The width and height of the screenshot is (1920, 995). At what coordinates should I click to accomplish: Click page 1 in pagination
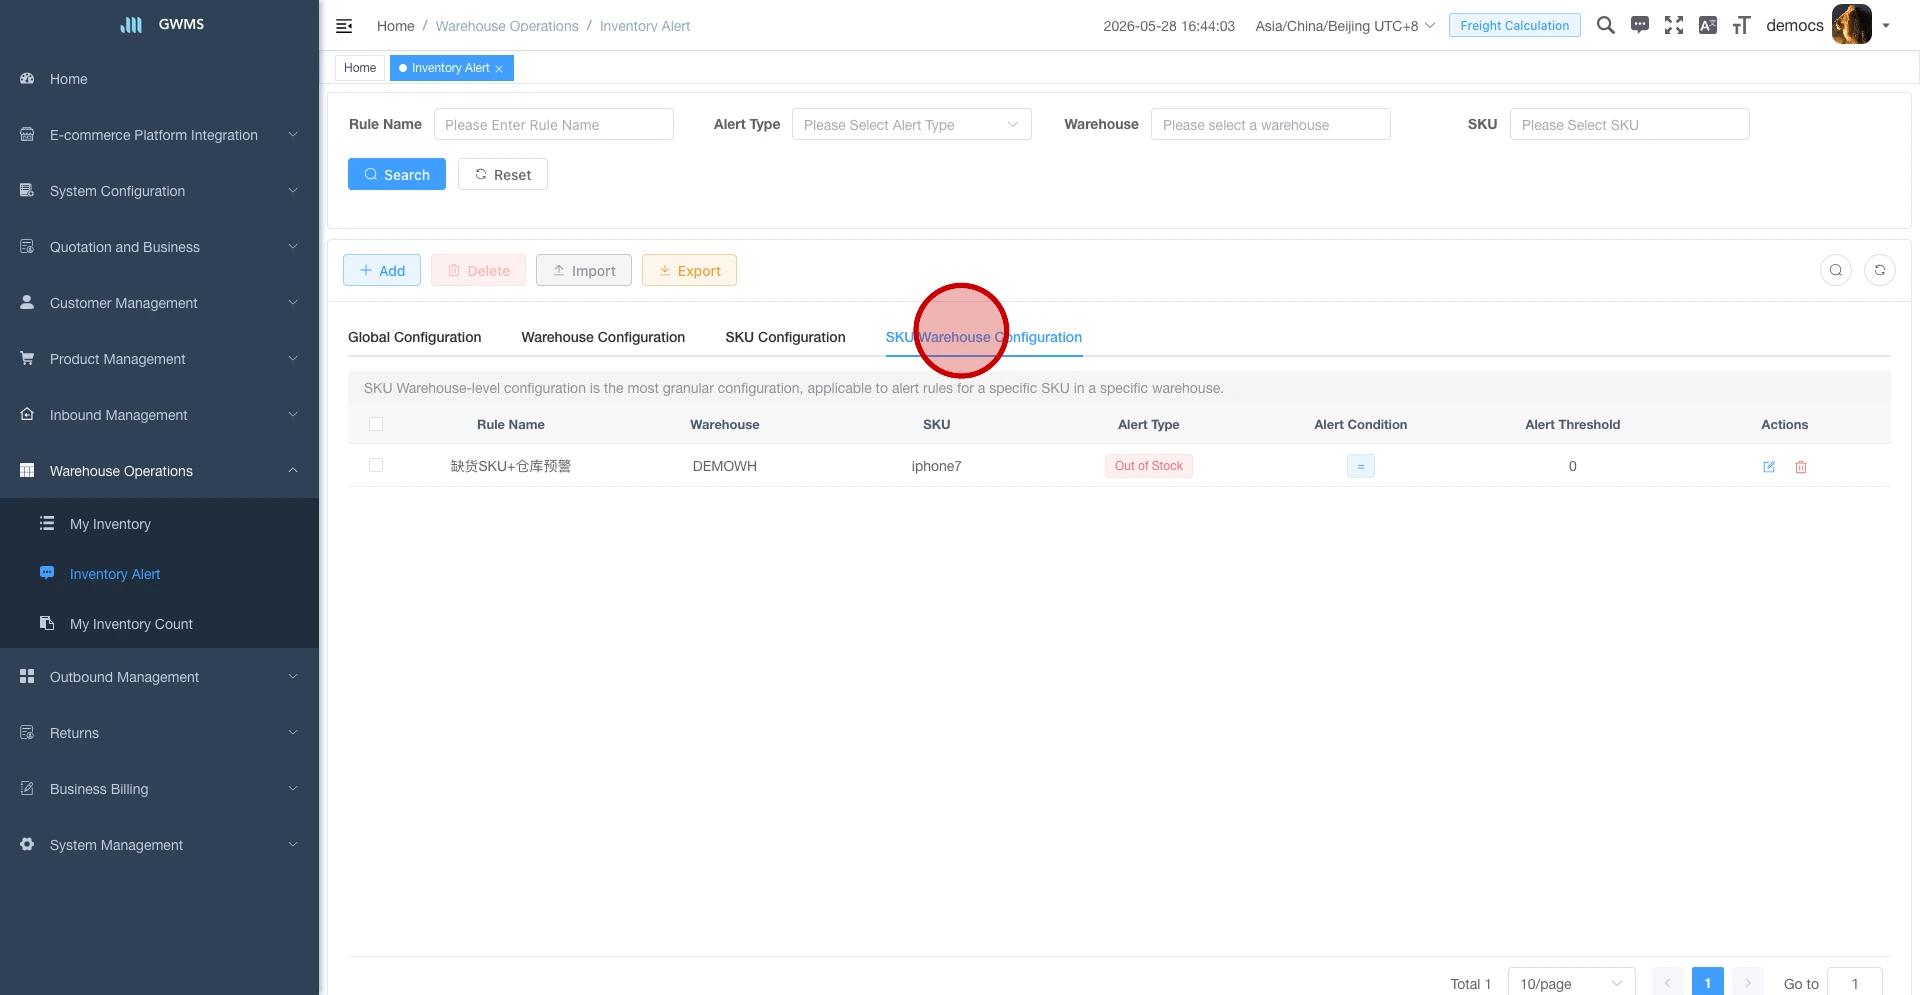(1708, 982)
